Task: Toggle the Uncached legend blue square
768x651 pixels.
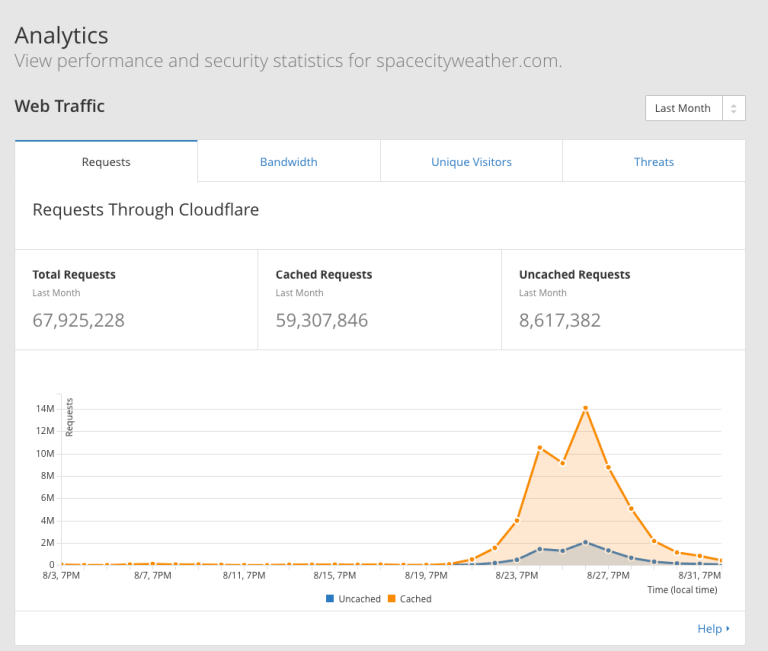Action: pos(330,599)
